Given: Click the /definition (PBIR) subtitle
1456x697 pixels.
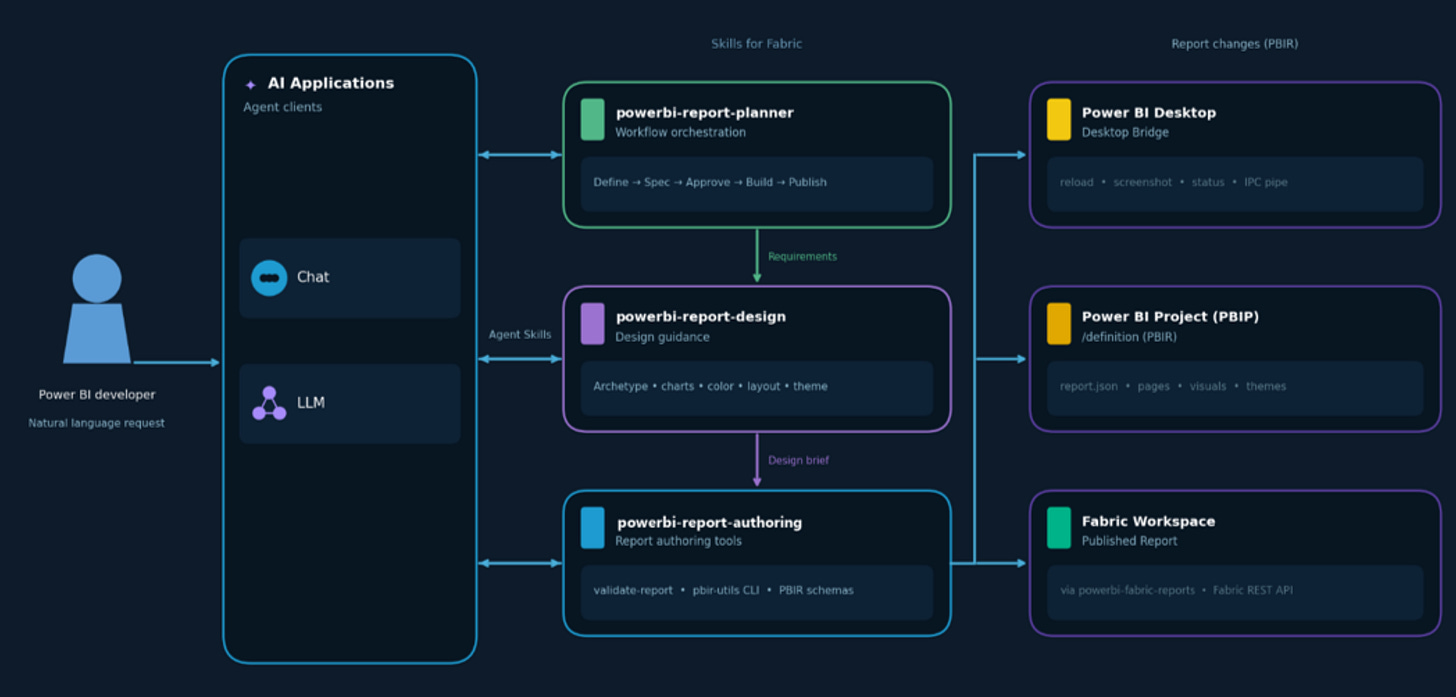Looking at the screenshot, I should click(x=1129, y=337).
